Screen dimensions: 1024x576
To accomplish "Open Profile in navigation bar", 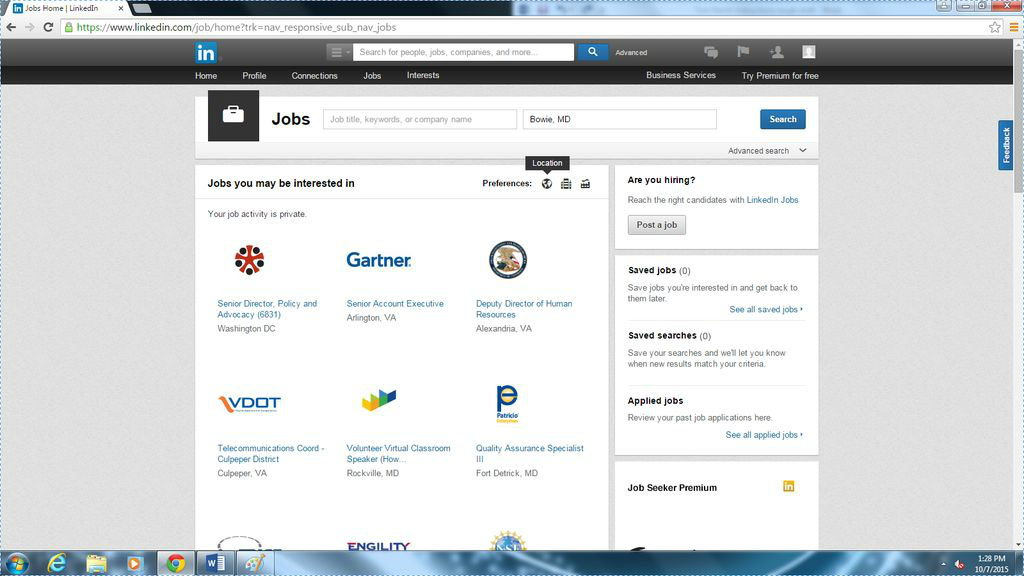I will pos(254,76).
